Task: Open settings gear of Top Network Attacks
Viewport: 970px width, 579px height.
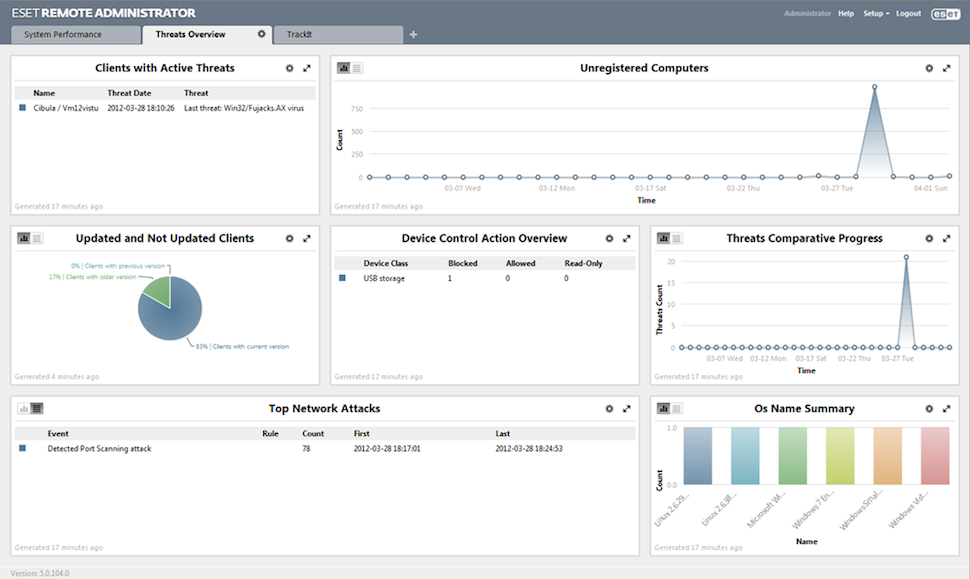Action: pos(609,408)
